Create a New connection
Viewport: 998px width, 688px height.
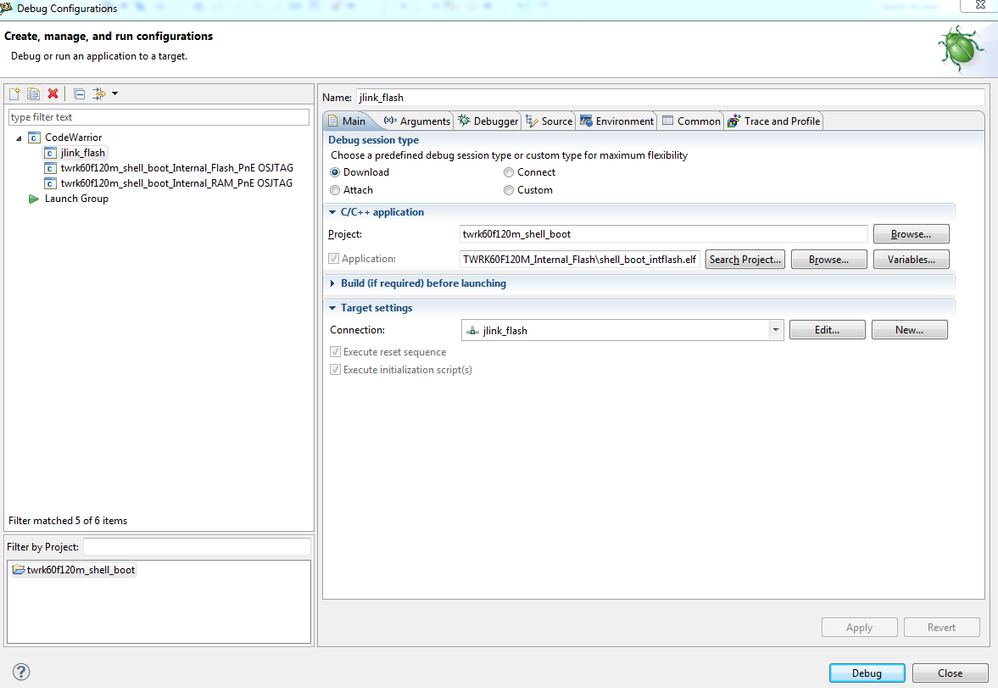click(x=909, y=330)
